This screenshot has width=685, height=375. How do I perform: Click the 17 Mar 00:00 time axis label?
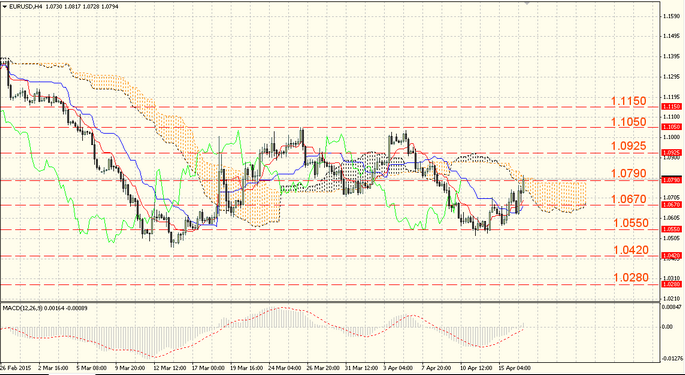[208, 368]
